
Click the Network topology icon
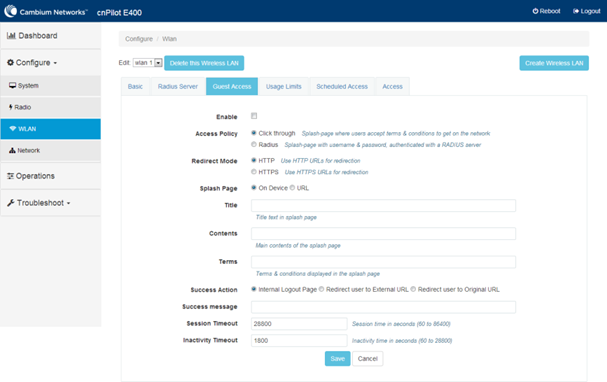pos(12,150)
